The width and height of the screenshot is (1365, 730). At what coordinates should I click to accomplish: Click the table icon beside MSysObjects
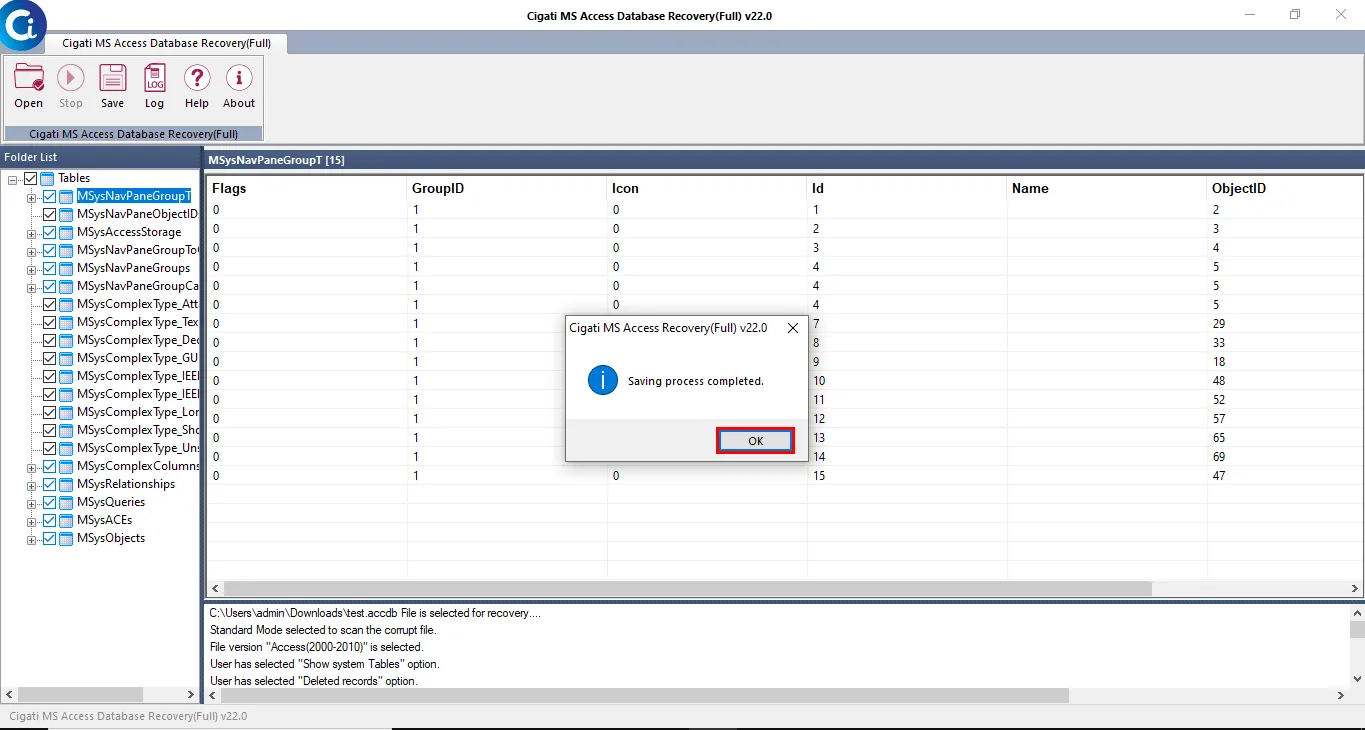click(x=66, y=538)
